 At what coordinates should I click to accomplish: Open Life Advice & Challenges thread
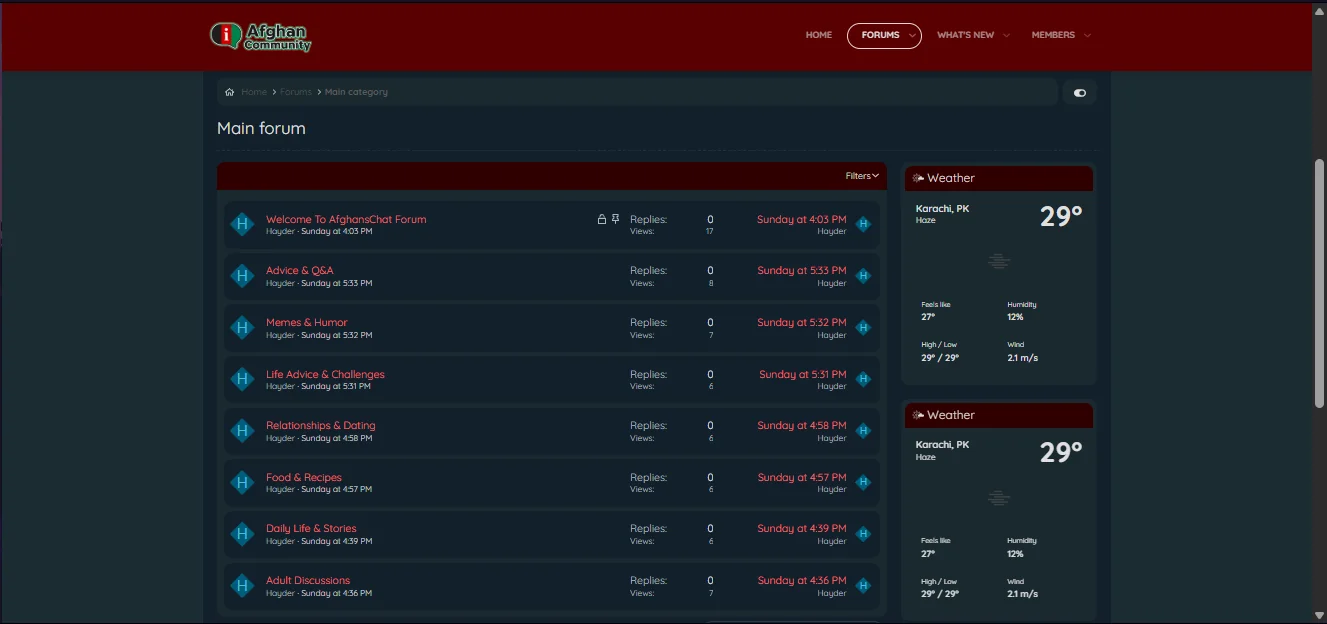(325, 374)
